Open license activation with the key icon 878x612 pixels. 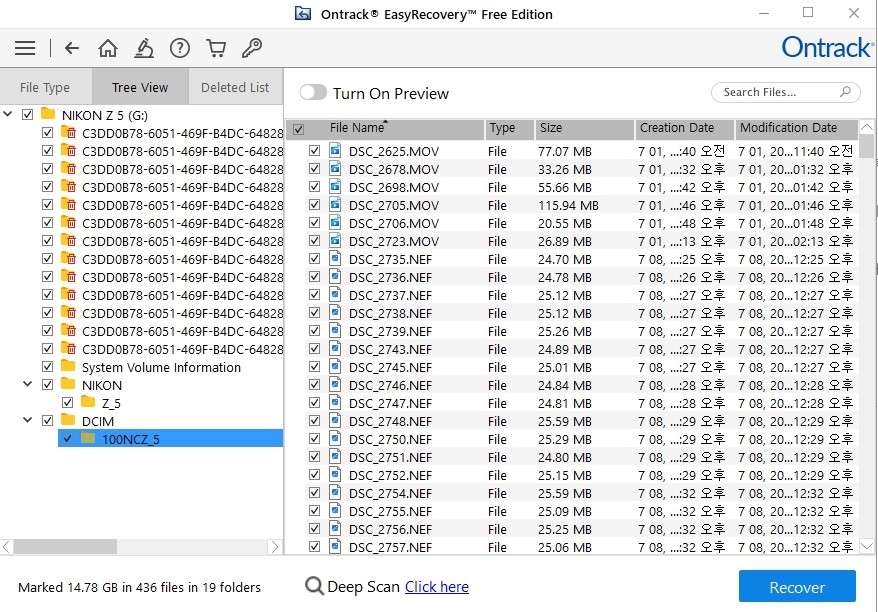[252, 47]
